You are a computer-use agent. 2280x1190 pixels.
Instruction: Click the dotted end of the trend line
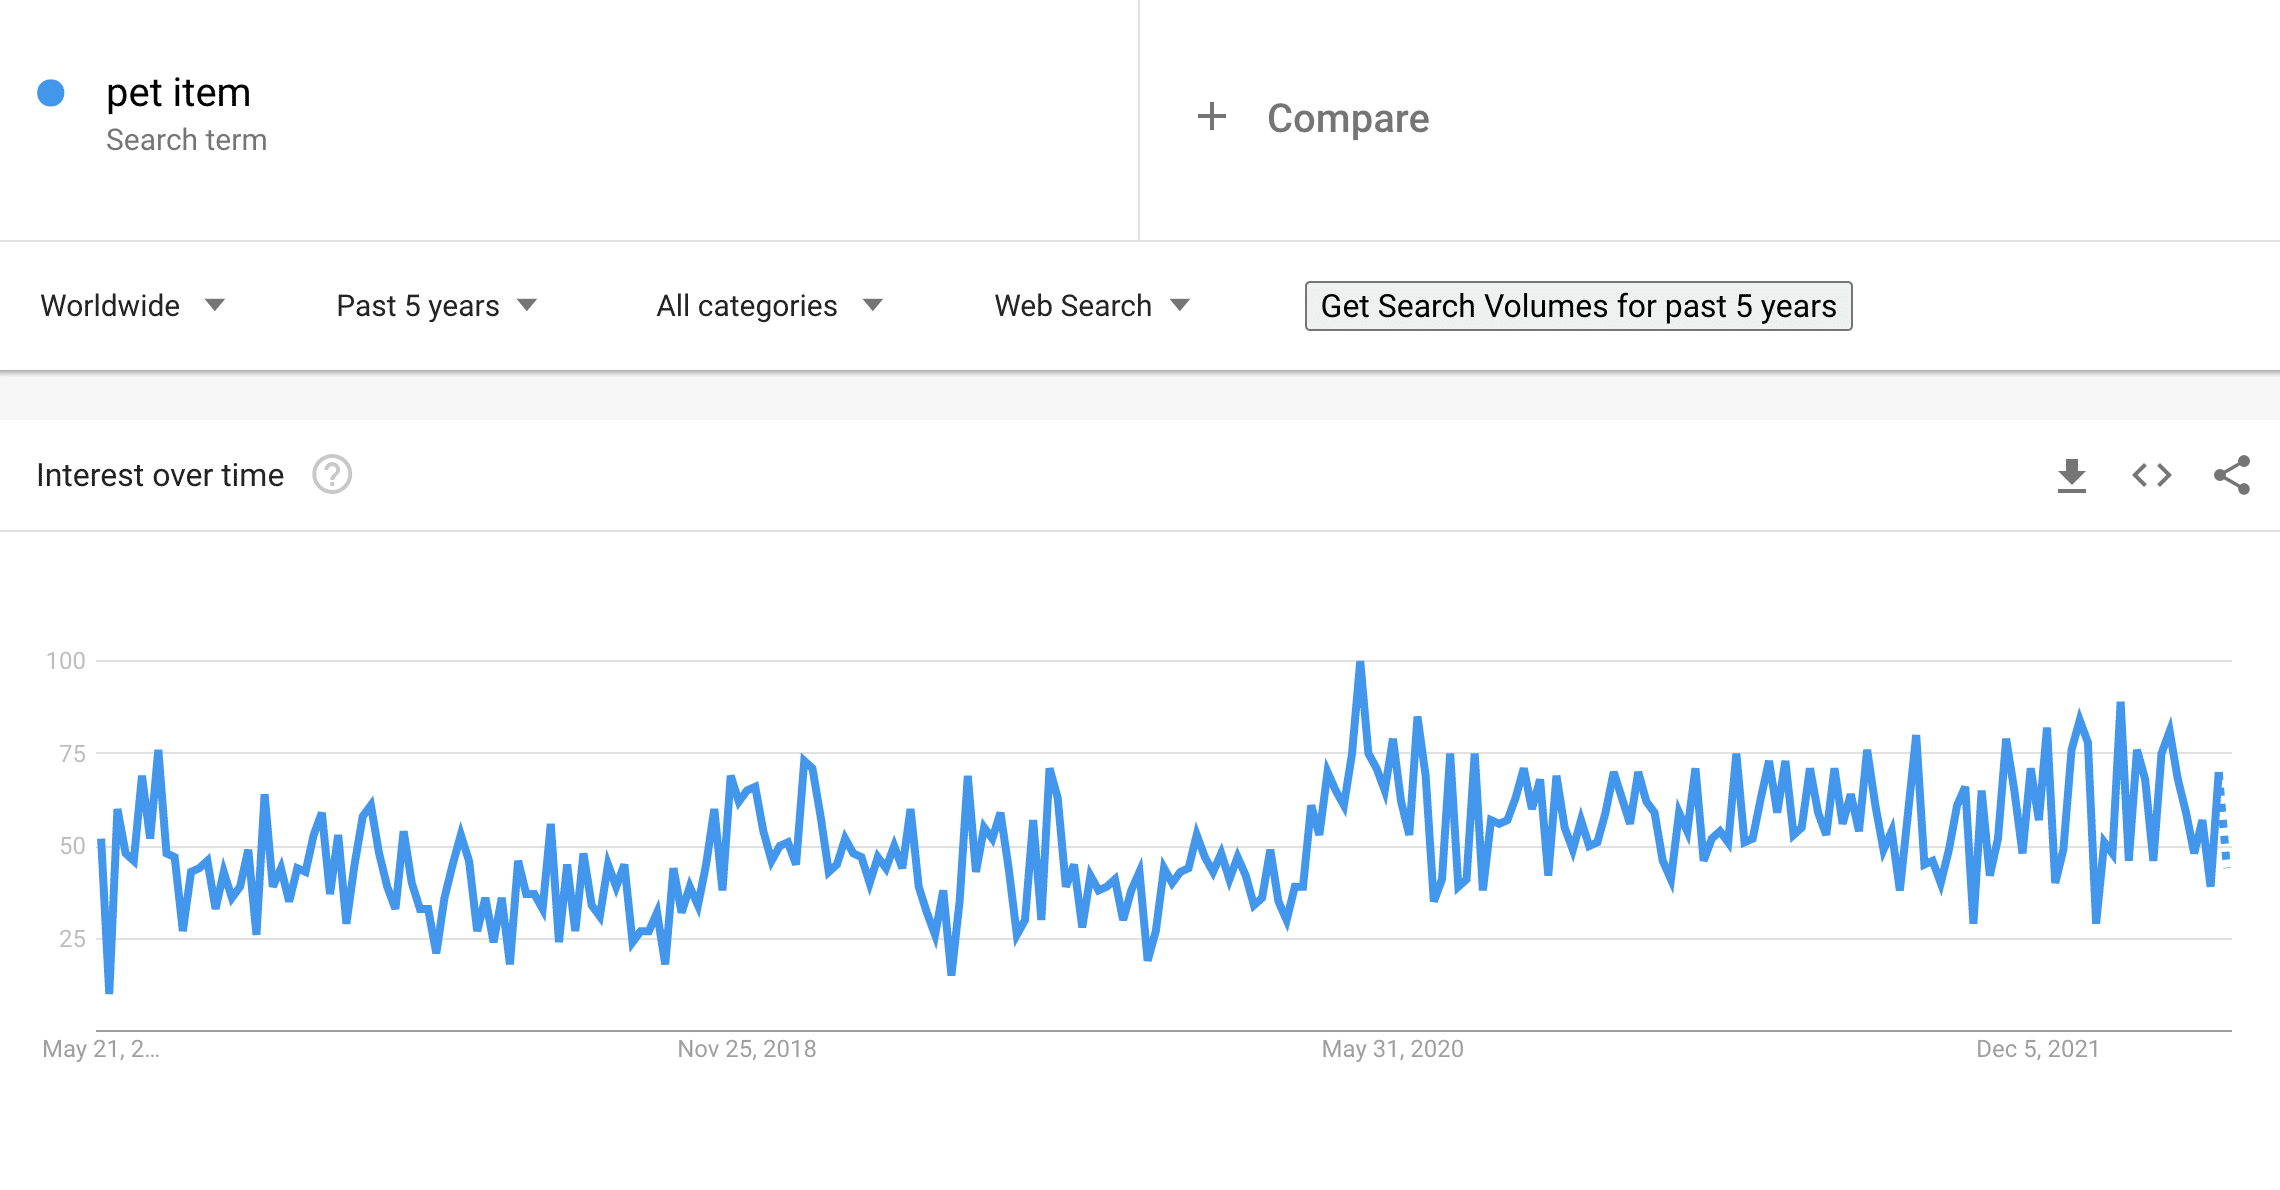point(2223,822)
